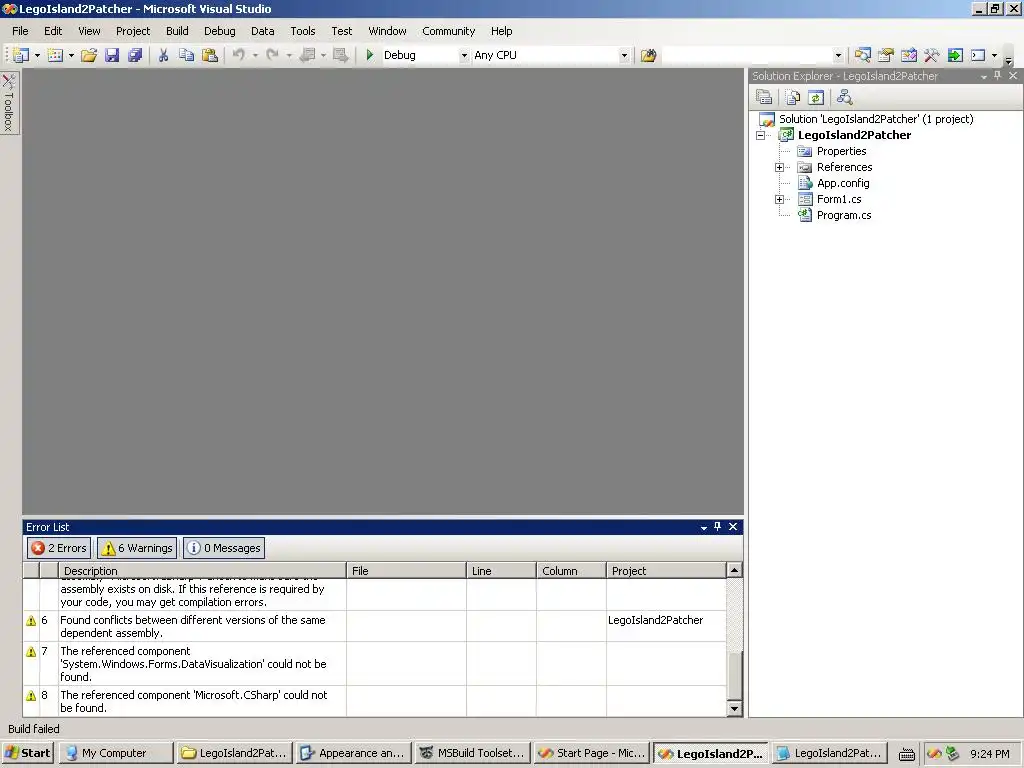Expand the Form1.cs node
Image resolution: width=1024 pixels, height=768 pixels.
(779, 199)
